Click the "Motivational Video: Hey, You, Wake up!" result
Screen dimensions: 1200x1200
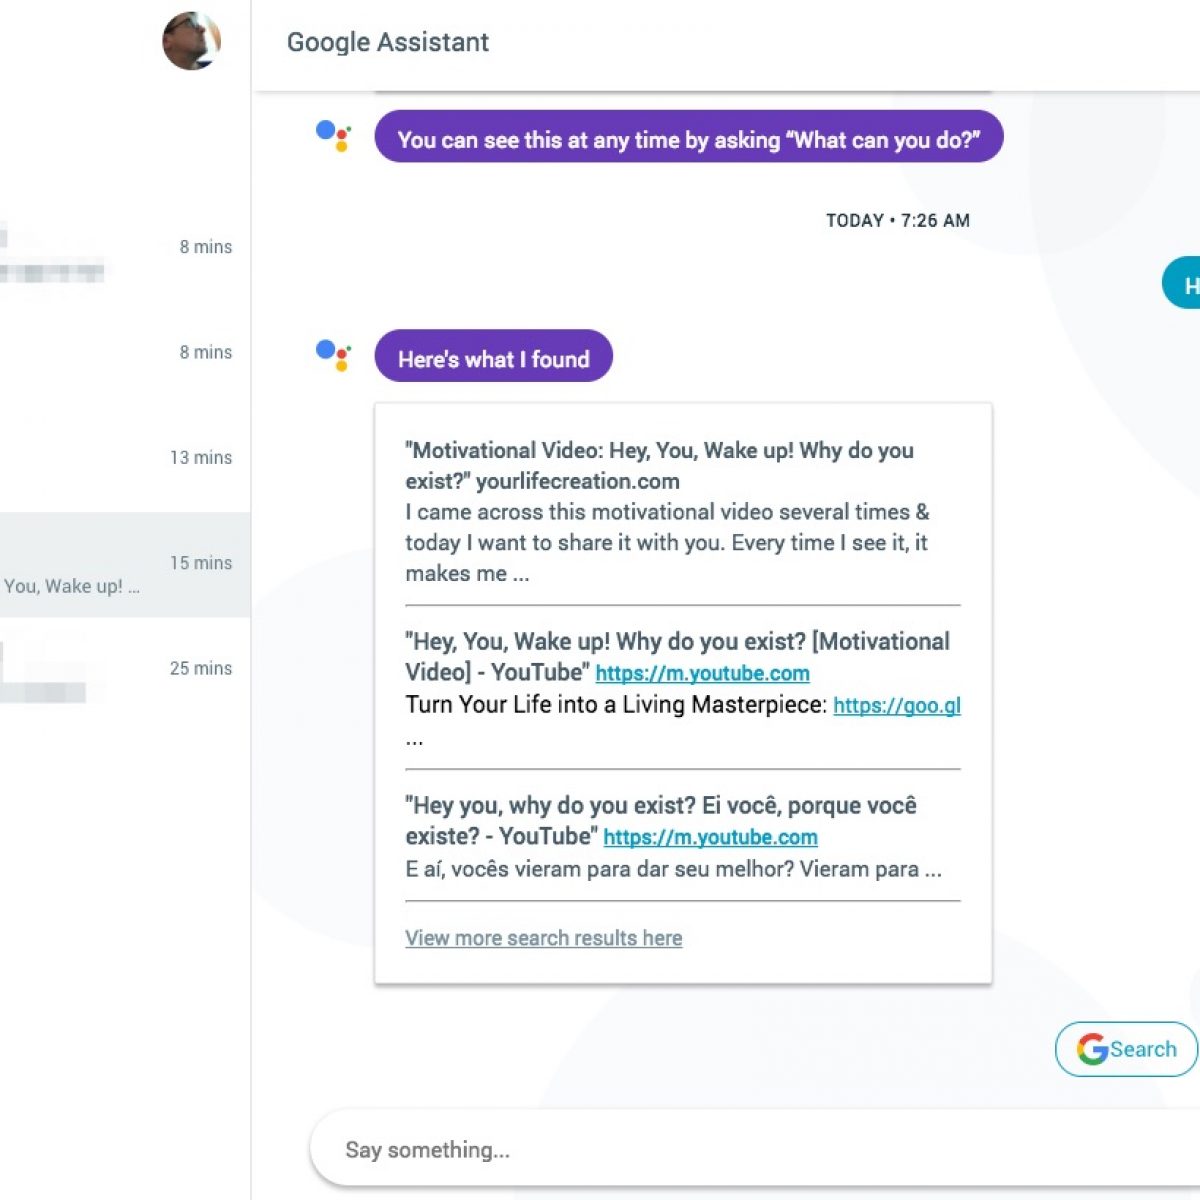(659, 465)
